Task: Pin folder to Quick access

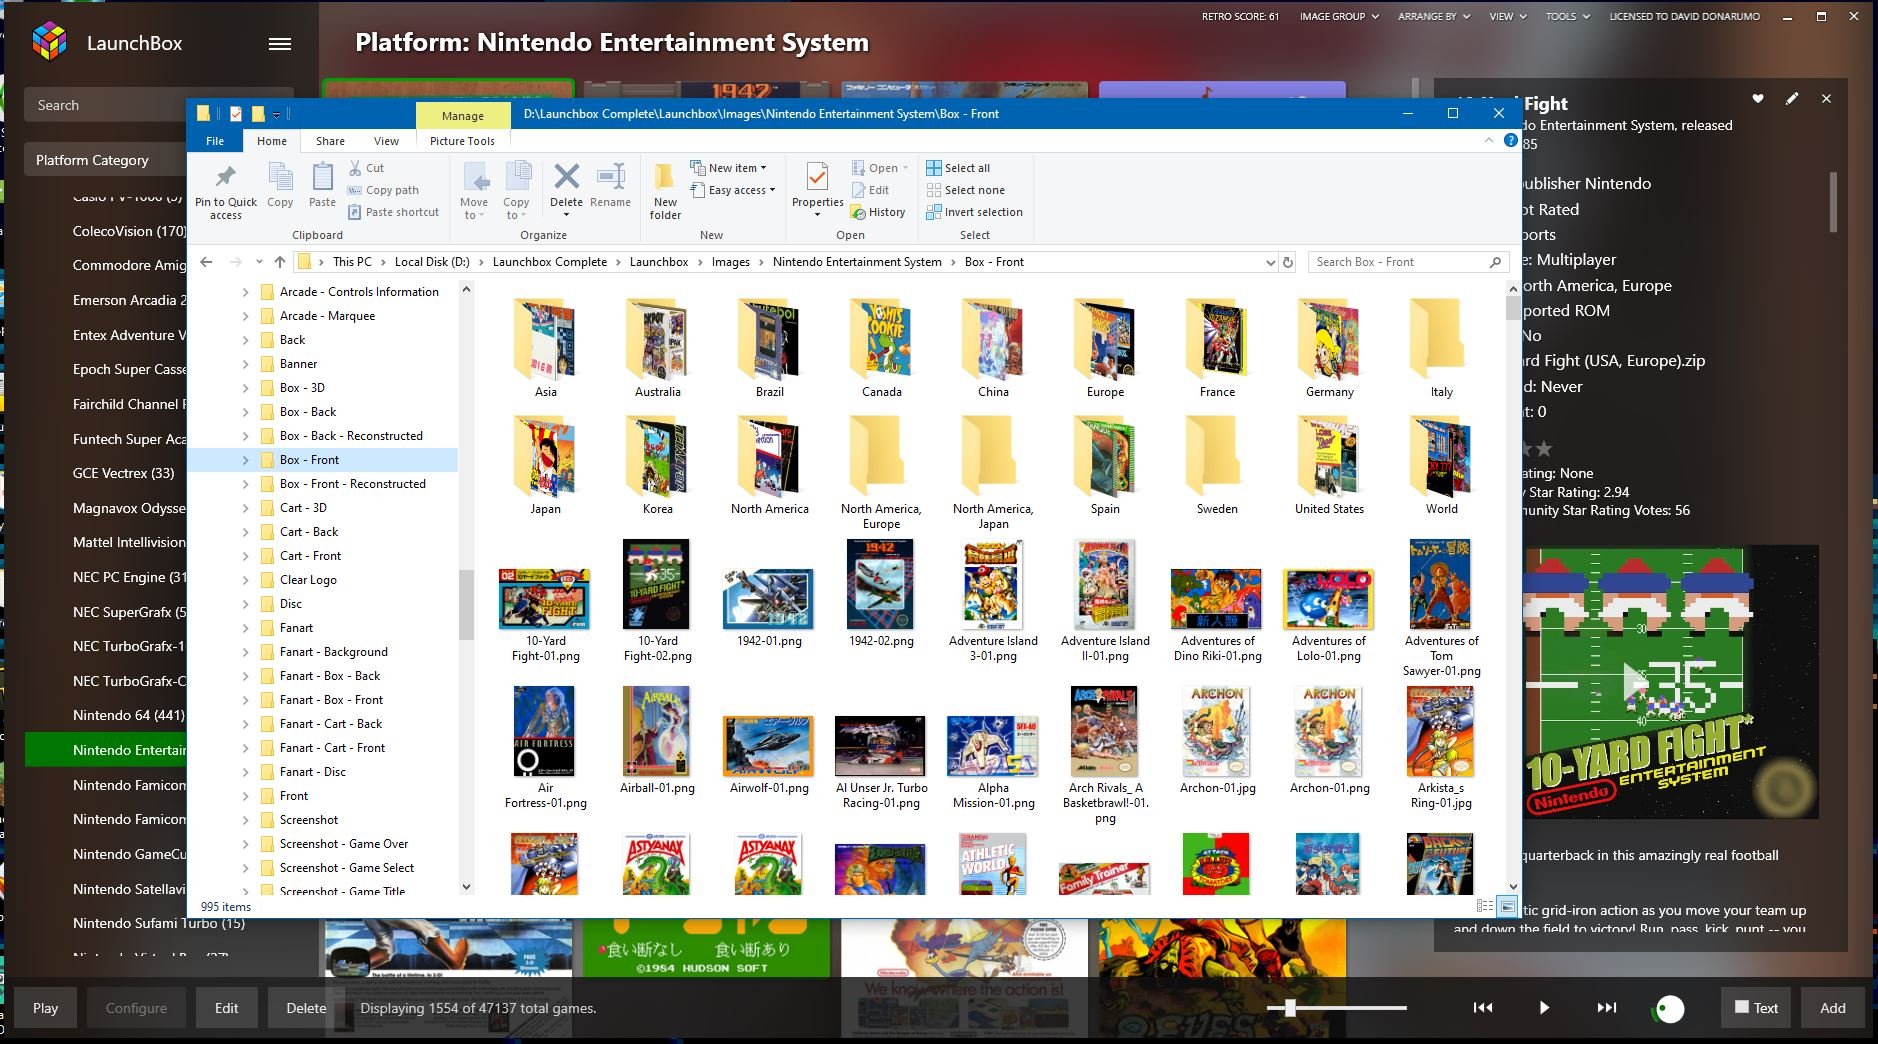Action: click(226, 191)
